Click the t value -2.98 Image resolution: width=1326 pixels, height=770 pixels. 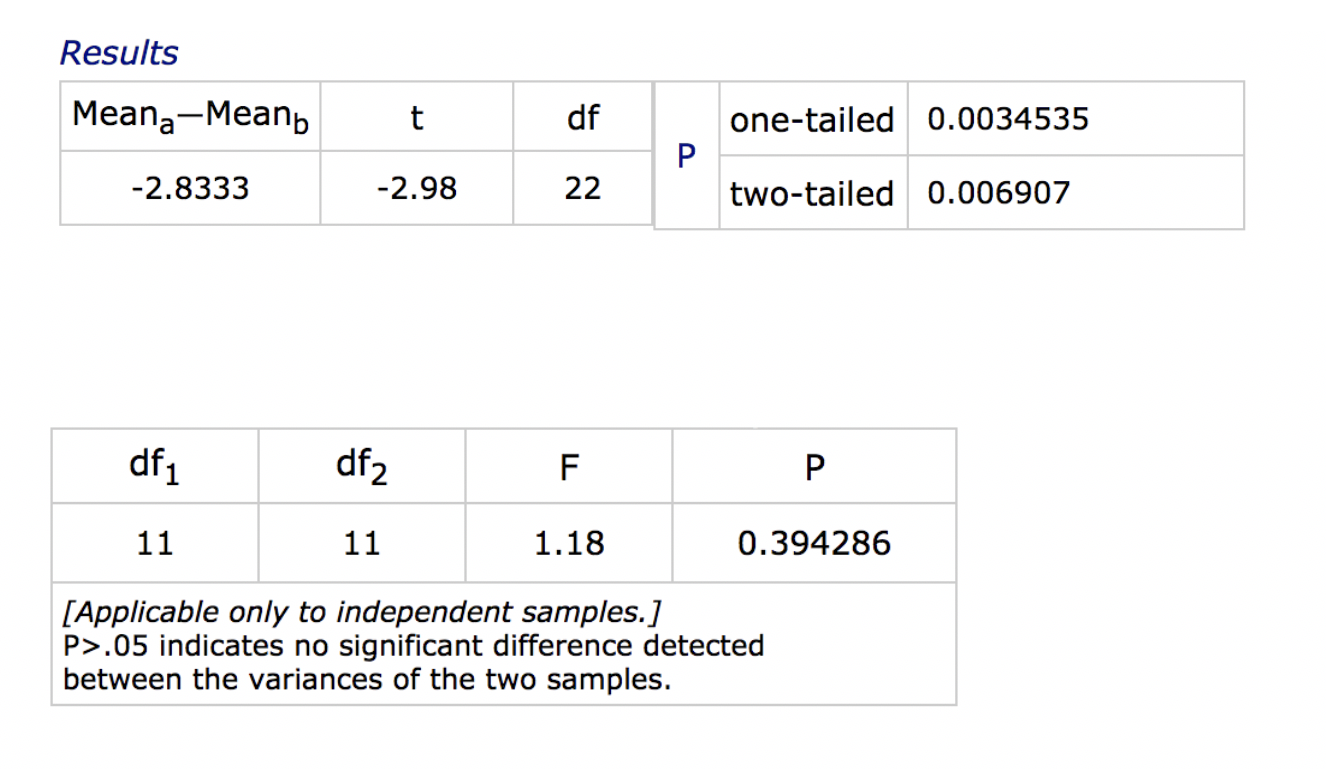tap(417, 188)
